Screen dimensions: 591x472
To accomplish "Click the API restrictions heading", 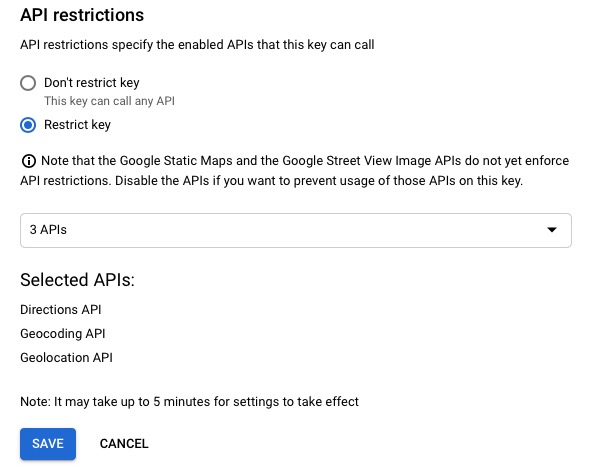I will tap(82, 15).
